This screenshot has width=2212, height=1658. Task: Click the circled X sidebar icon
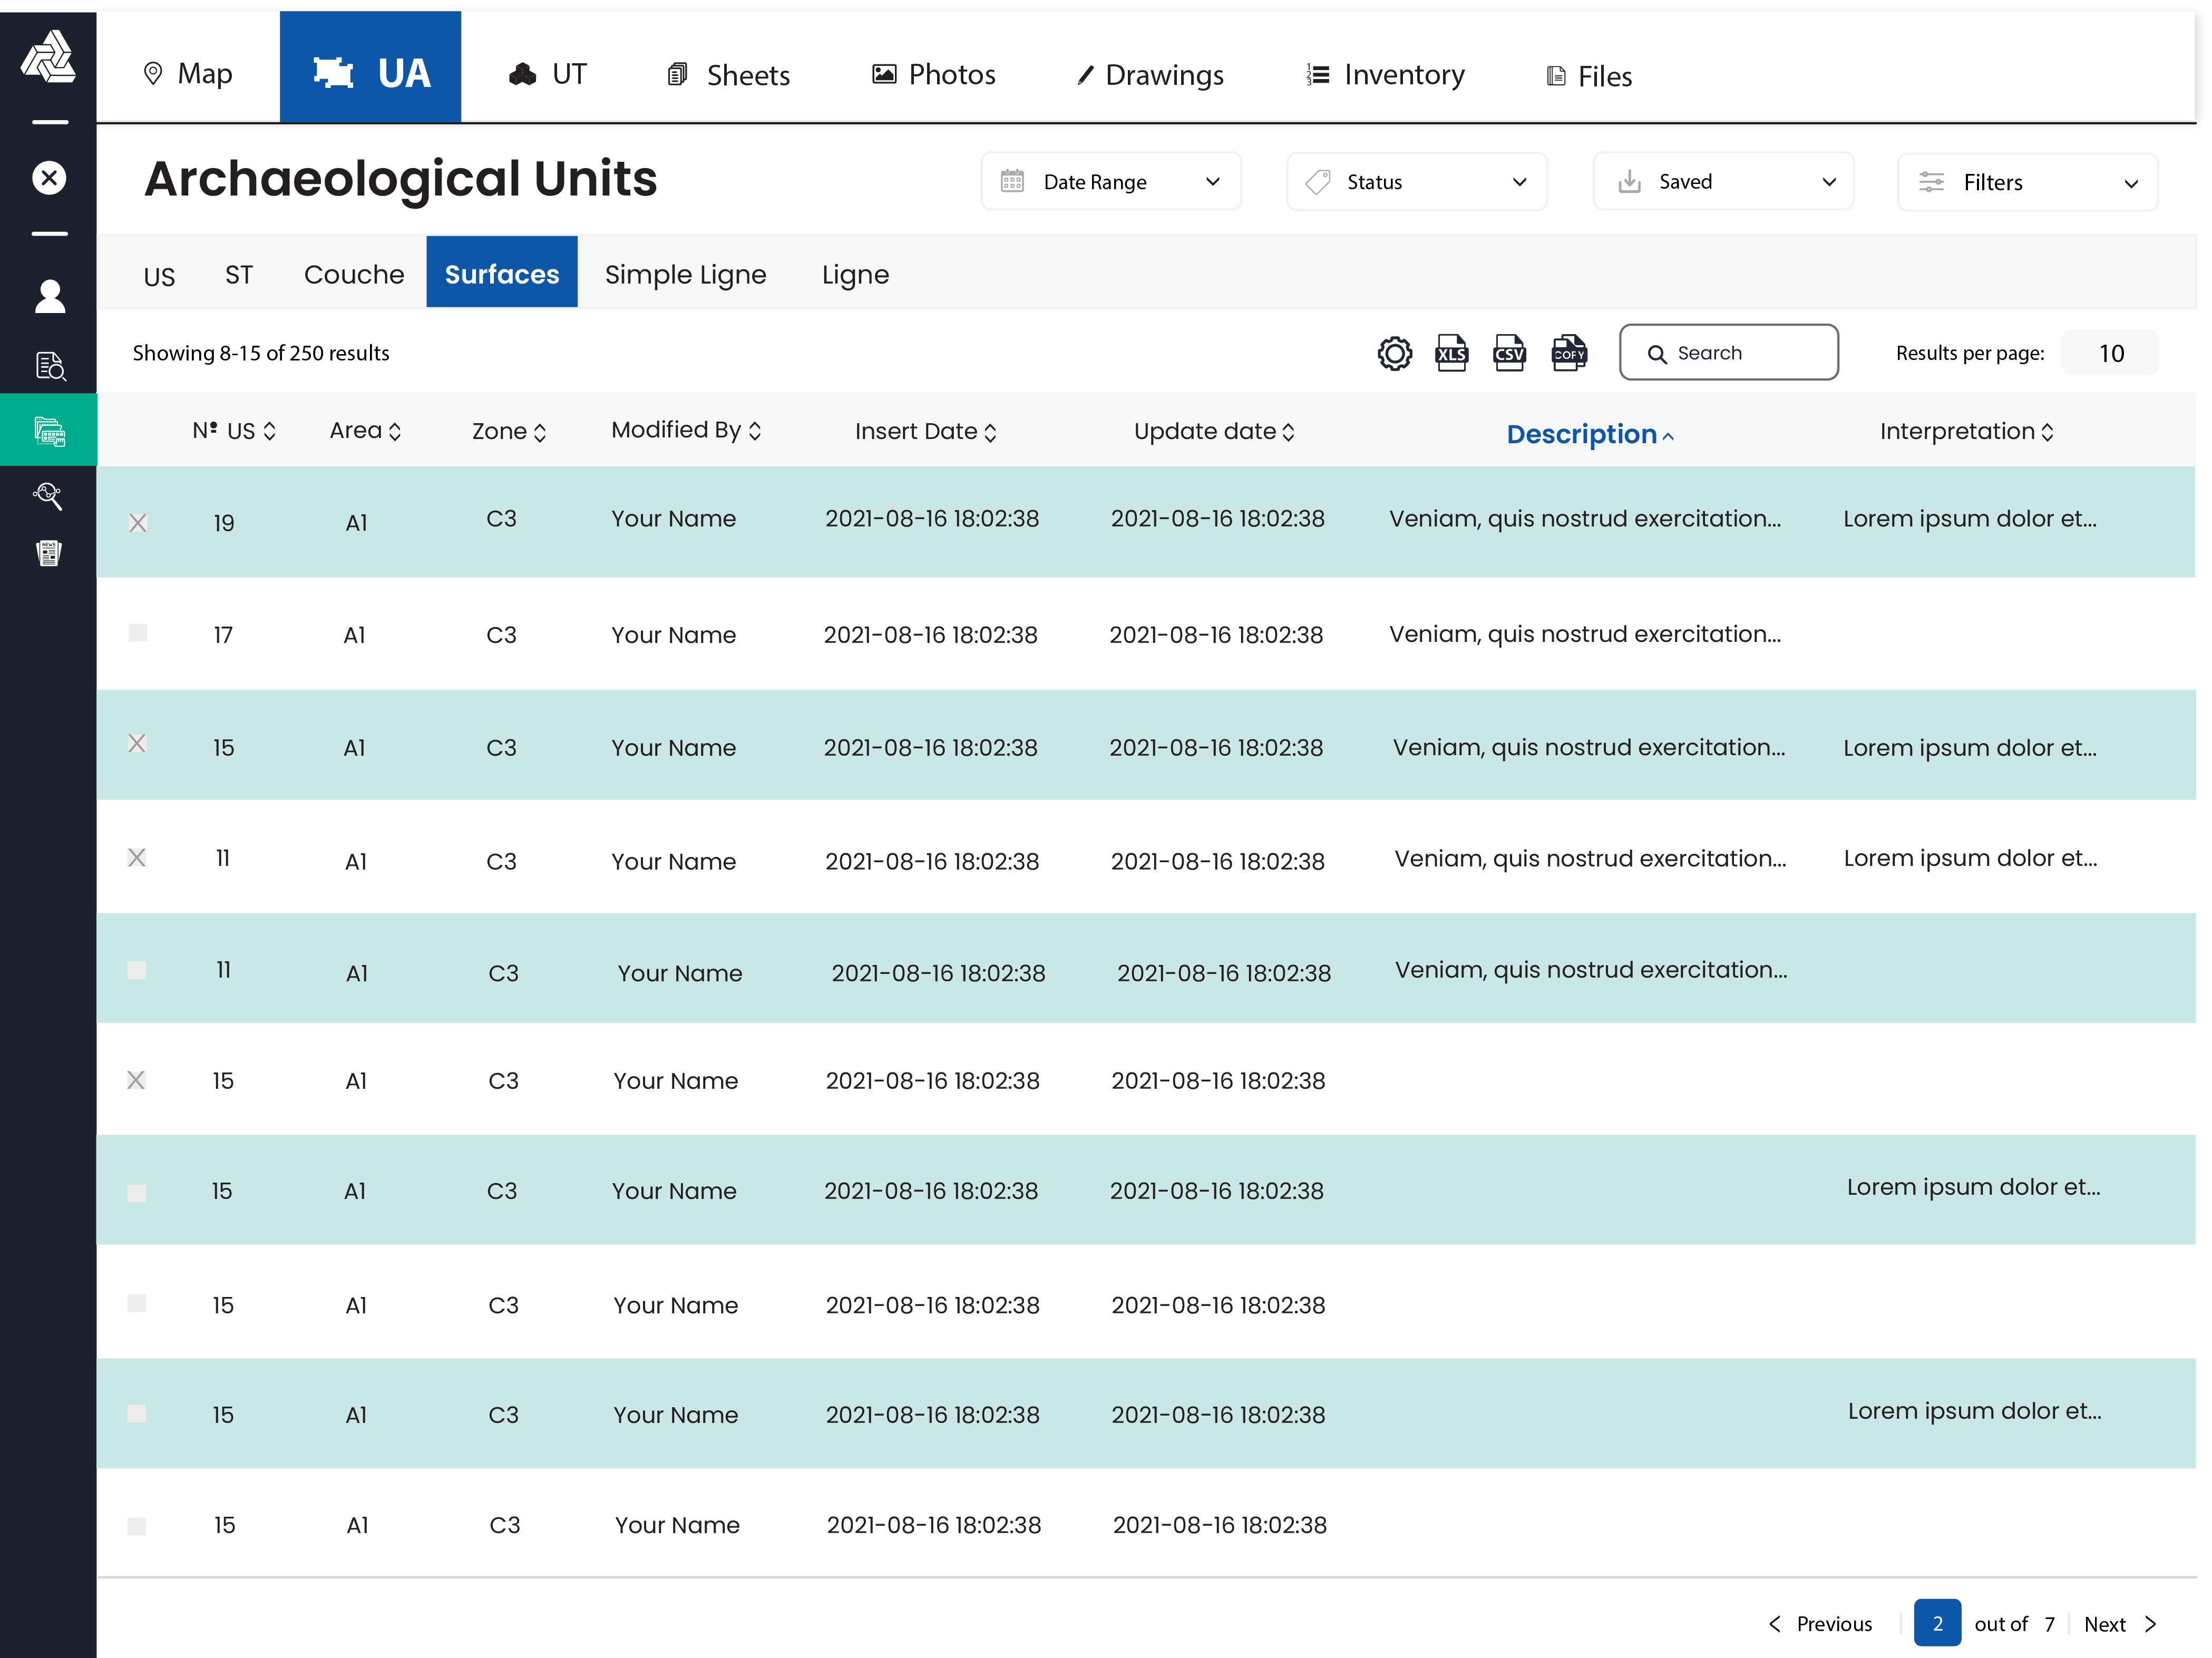tap(49, 178)
